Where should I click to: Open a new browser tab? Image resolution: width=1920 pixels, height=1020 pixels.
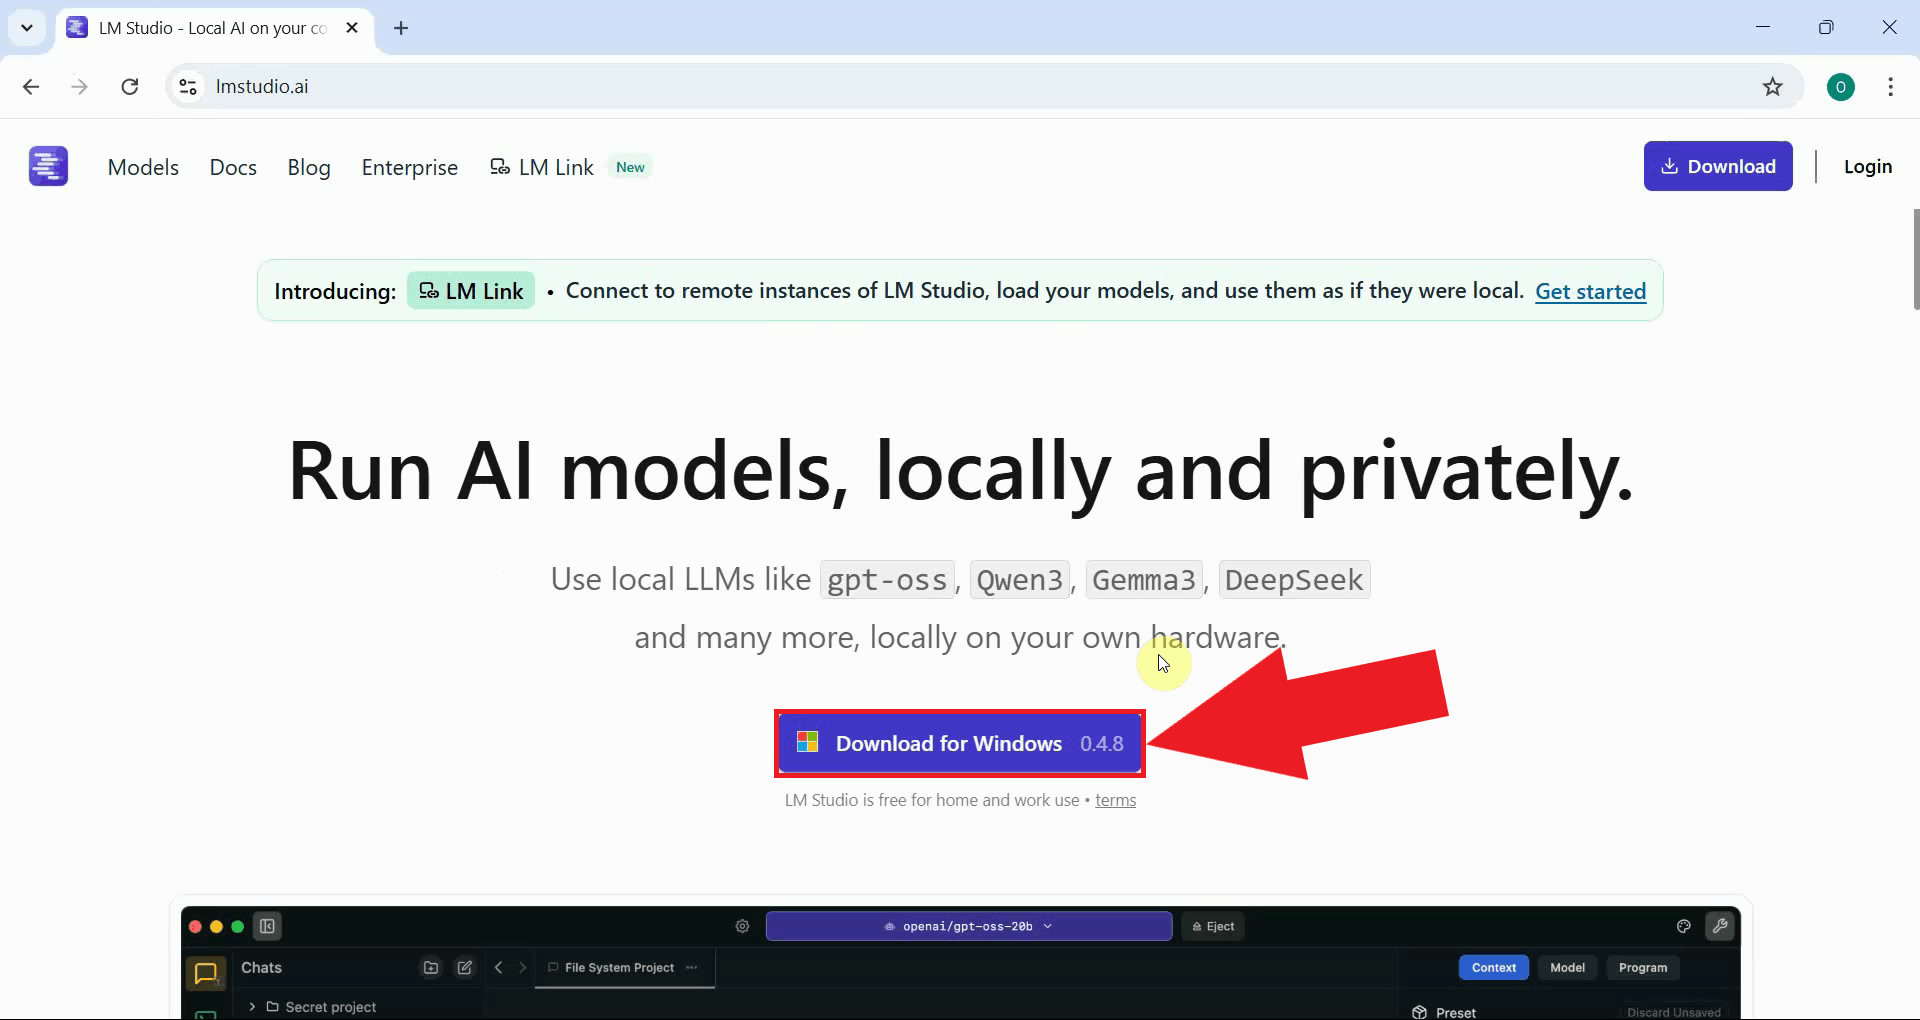[x=401, y=28]
